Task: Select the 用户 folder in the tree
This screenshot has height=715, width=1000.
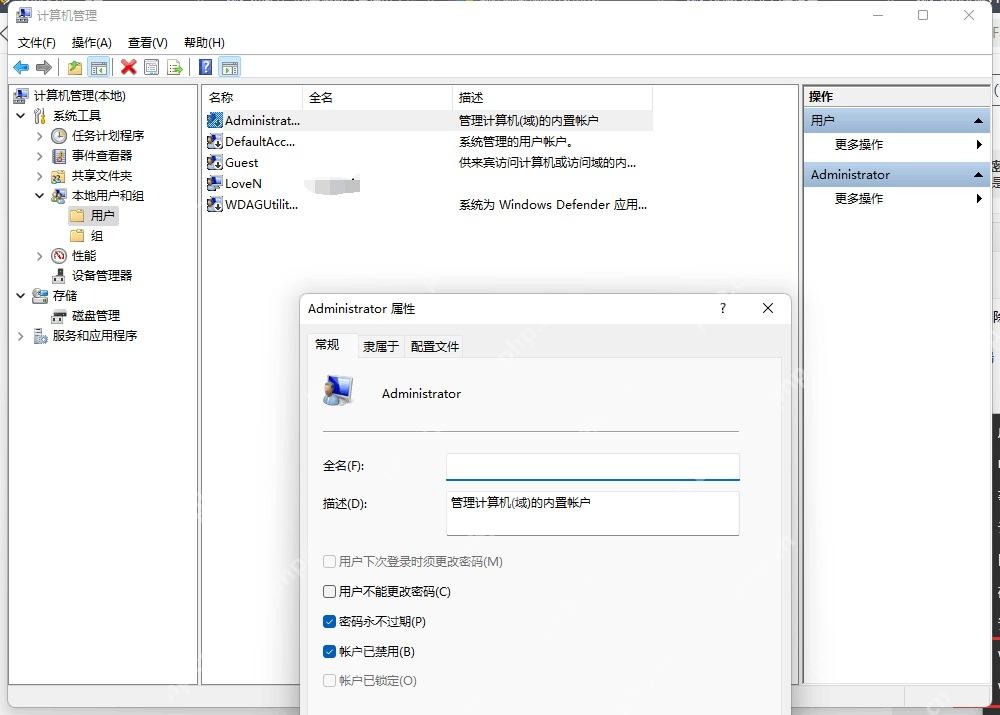Action: coord(94,216)
